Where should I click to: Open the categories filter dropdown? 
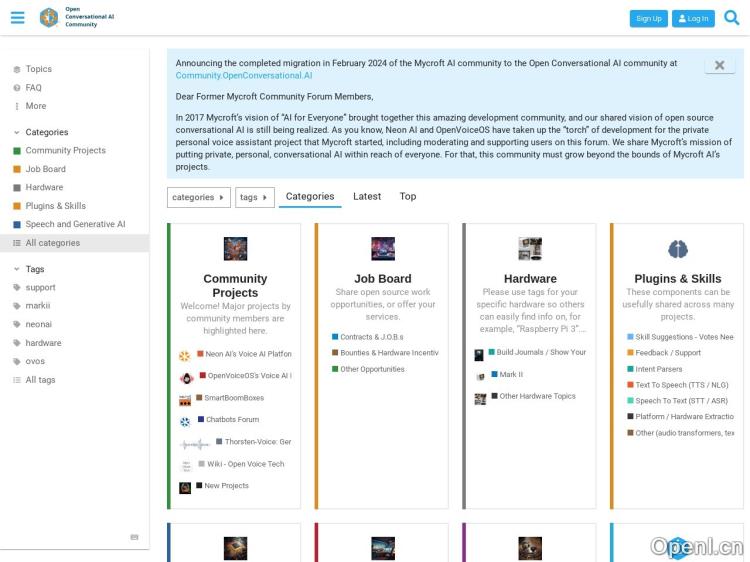coord(198,197)
